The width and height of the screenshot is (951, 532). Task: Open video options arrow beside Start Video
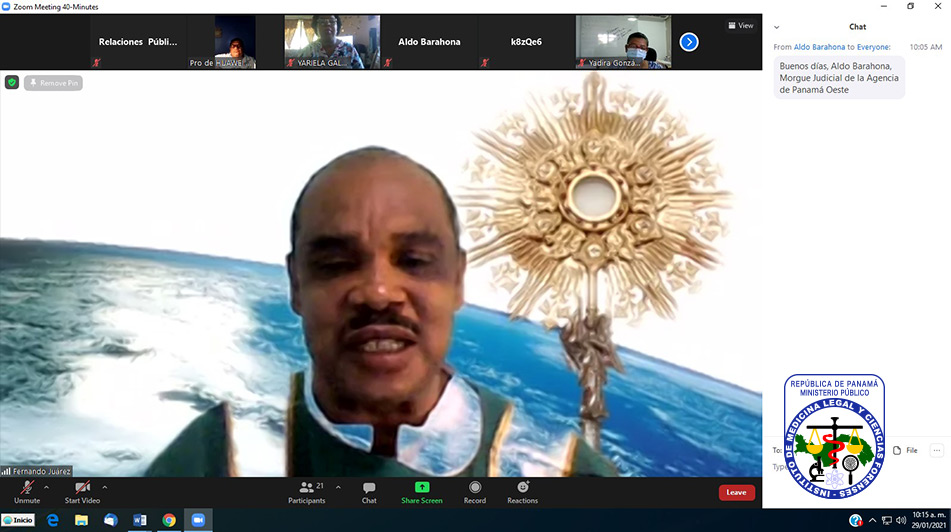105,487
